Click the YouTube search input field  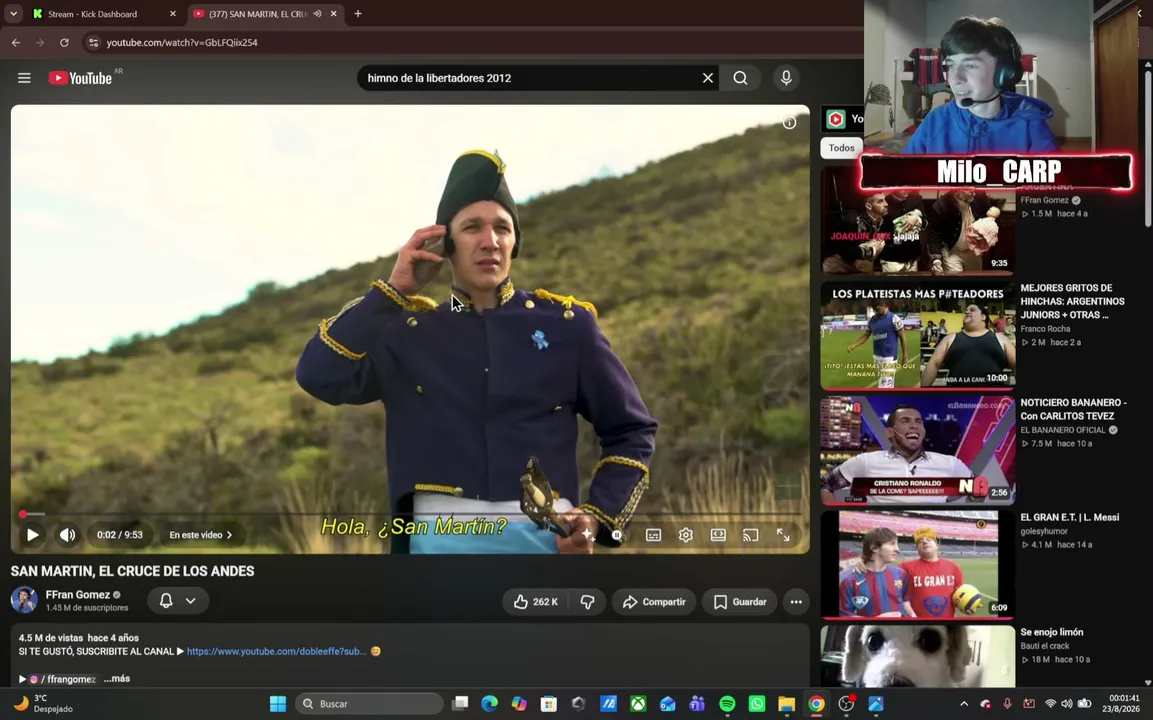(x=528, y=78)
